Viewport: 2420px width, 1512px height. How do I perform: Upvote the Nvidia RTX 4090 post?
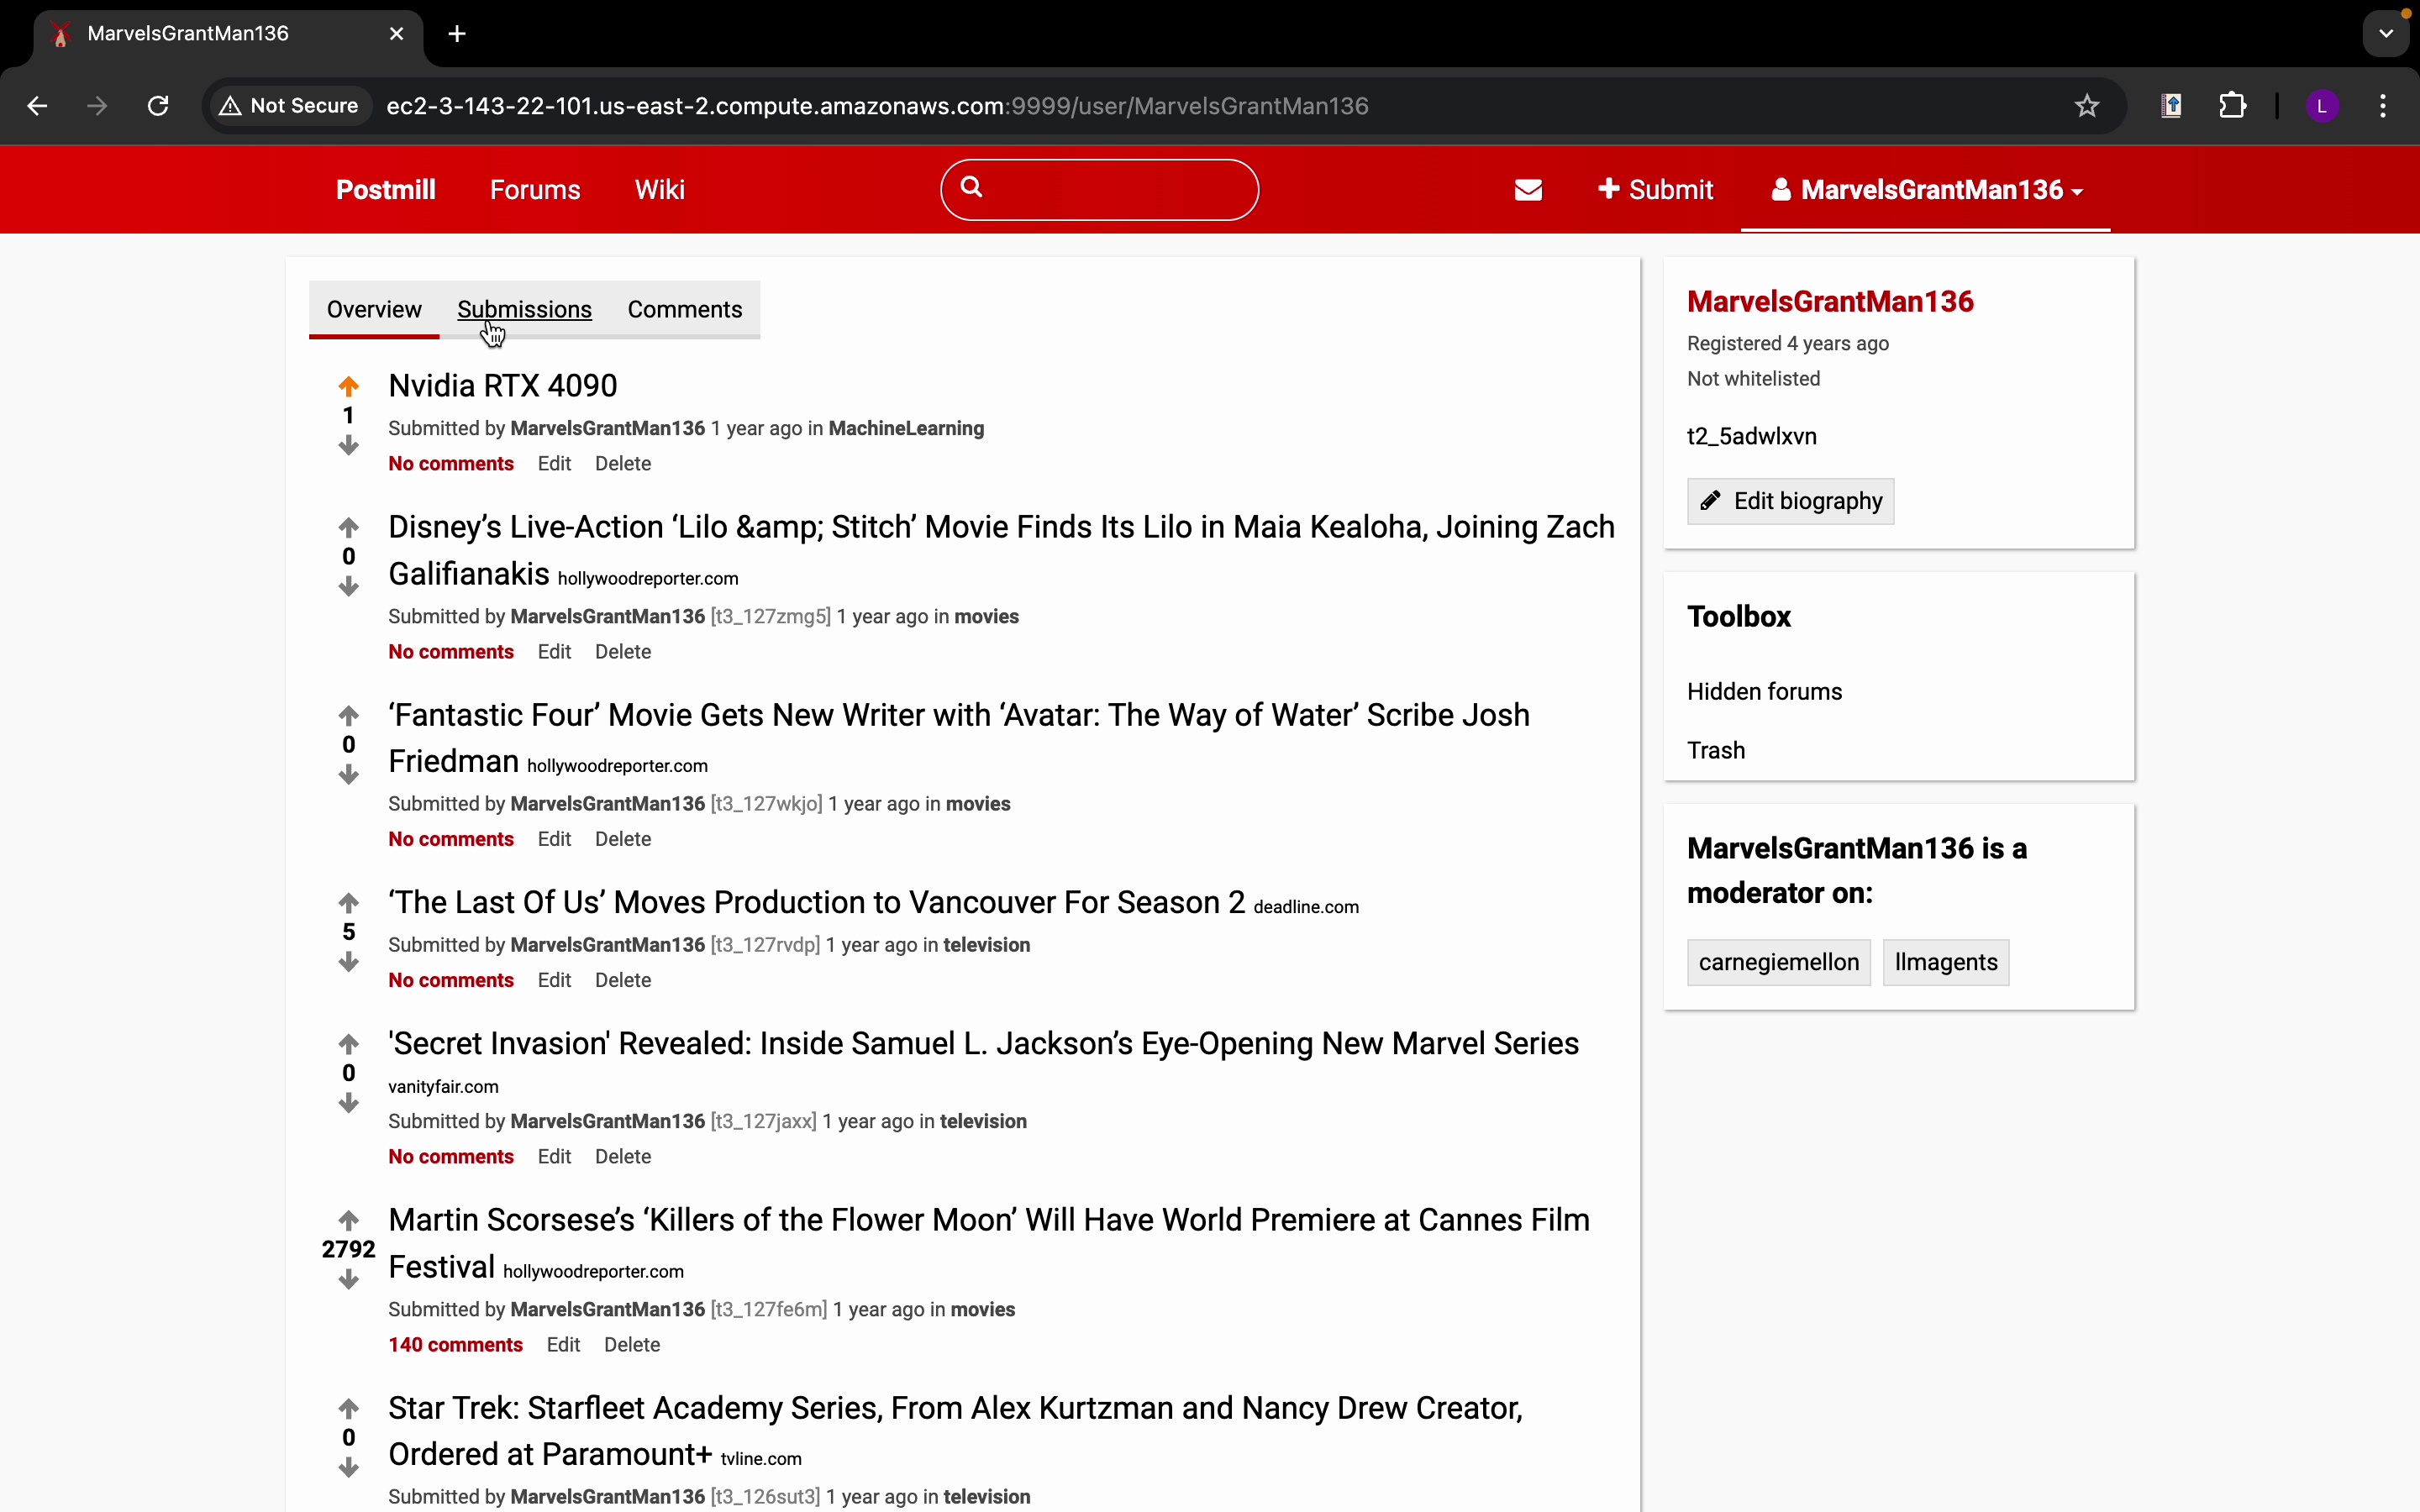(x=348, y=386)
